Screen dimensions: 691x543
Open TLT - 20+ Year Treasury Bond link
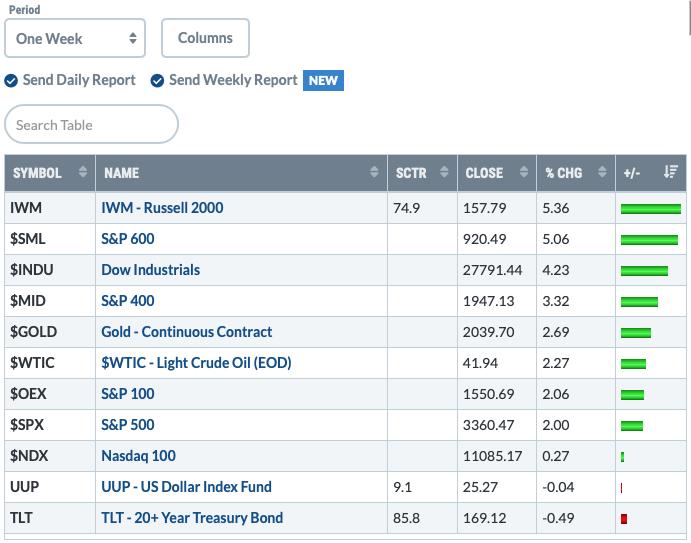tap(192, 518)
